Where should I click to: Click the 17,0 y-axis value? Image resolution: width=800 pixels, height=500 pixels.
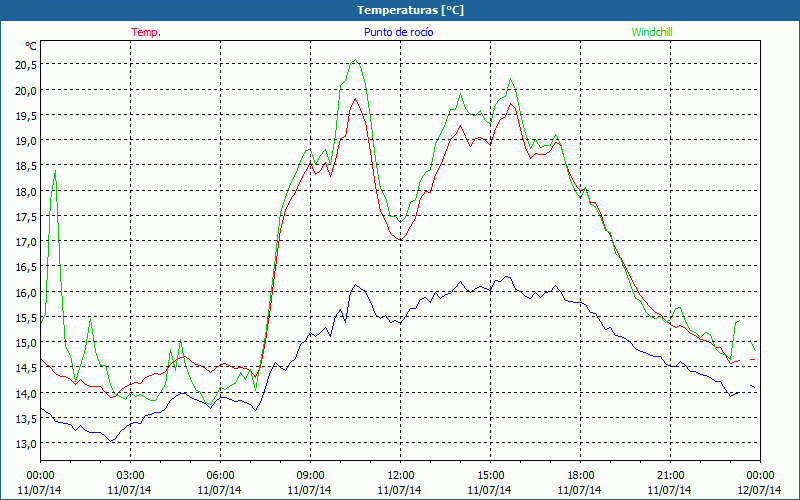[25, 242]
